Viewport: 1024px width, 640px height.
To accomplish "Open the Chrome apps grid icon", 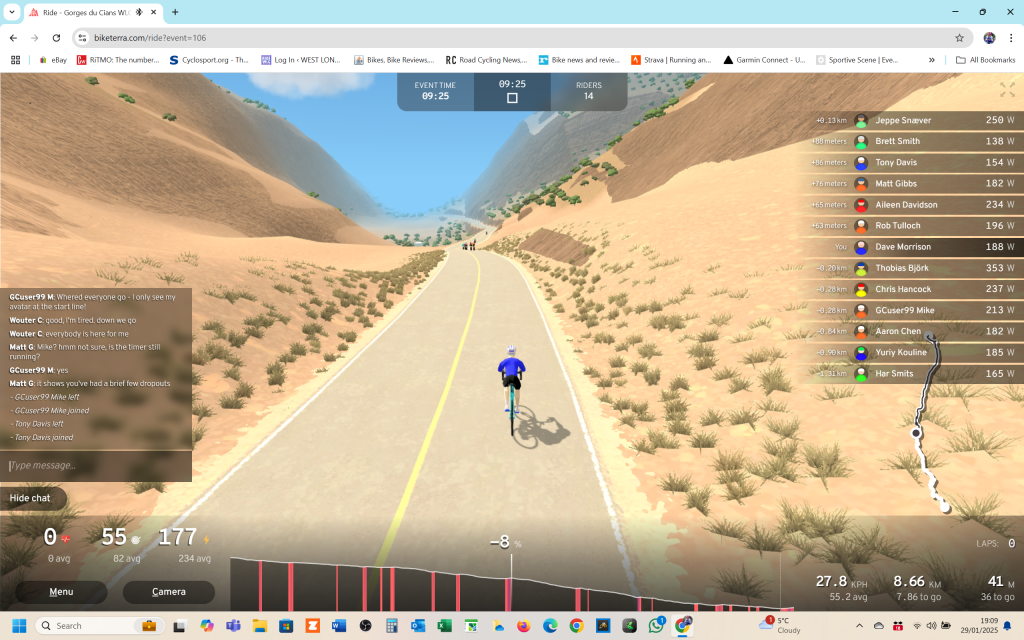I will click(16, 60).
